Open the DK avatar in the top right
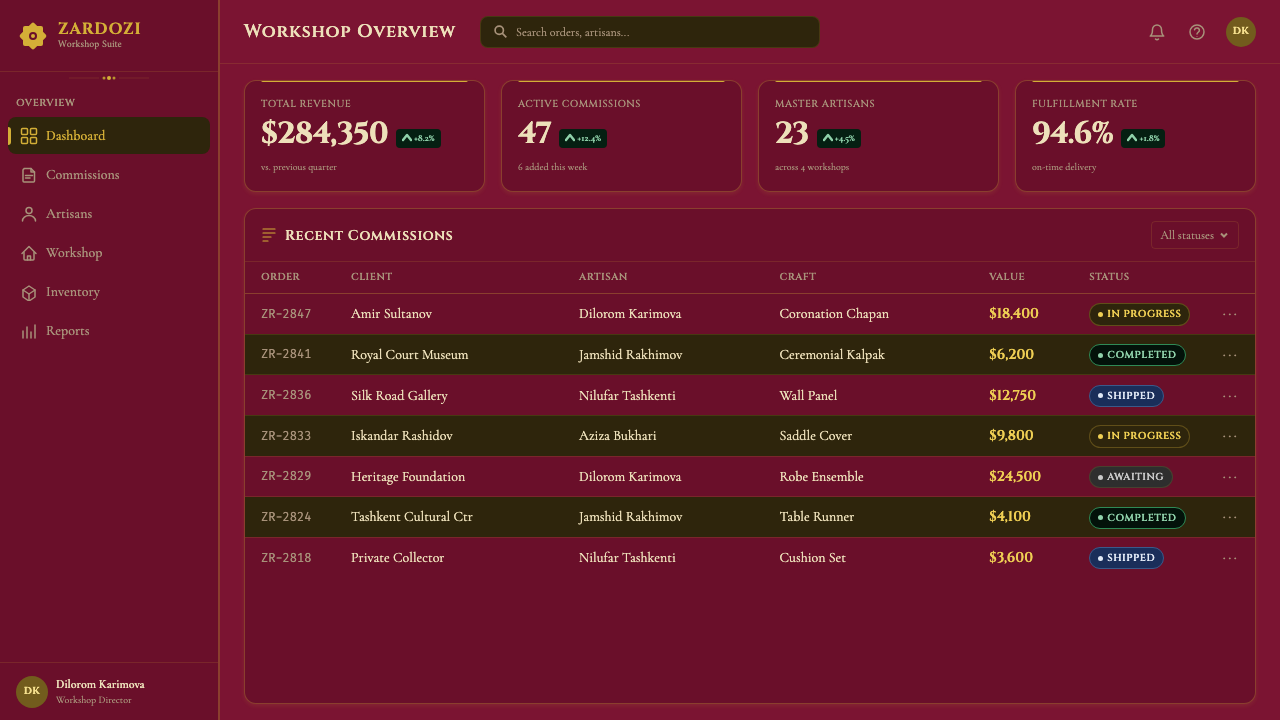Image resolution: width=1280 pixels, height=720 pixels. point(1241,32)
